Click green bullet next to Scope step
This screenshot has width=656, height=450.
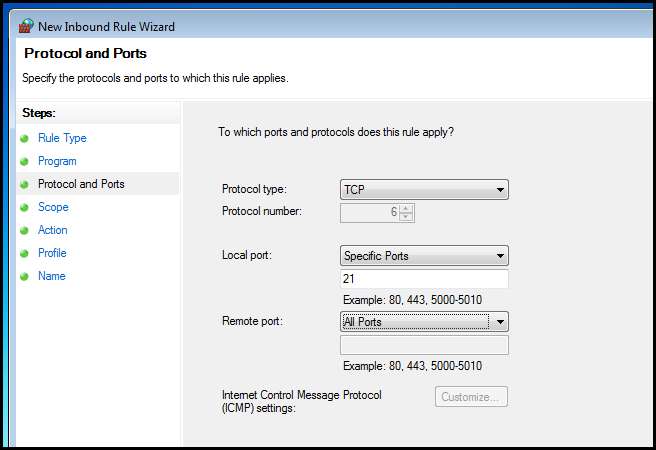click(x=24, y=207)
